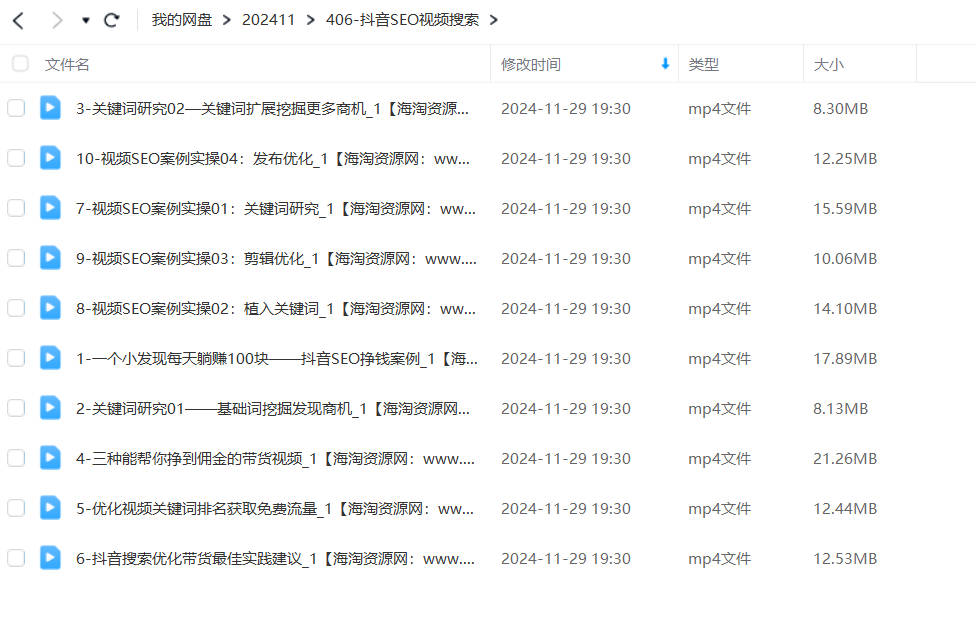Click video icon of 3-关键词研究02 file
Viewport: 976px width, 617px height.
point(50,108)
